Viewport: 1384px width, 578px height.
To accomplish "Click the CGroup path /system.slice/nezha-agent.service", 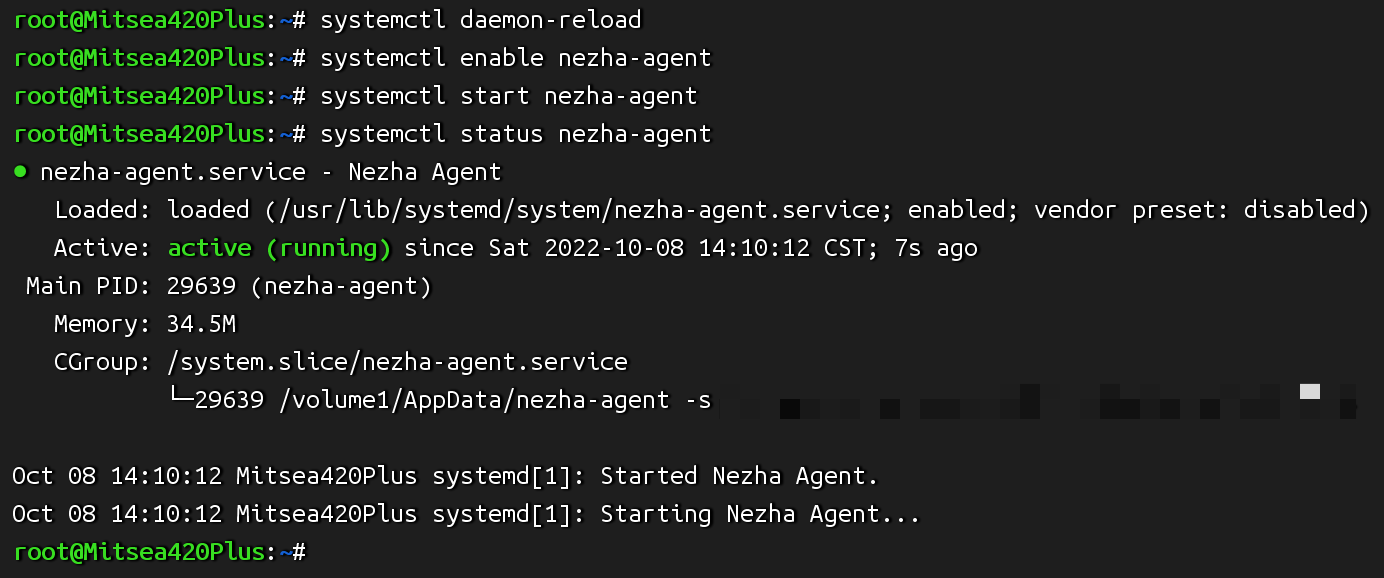I will tap(397, 362).
